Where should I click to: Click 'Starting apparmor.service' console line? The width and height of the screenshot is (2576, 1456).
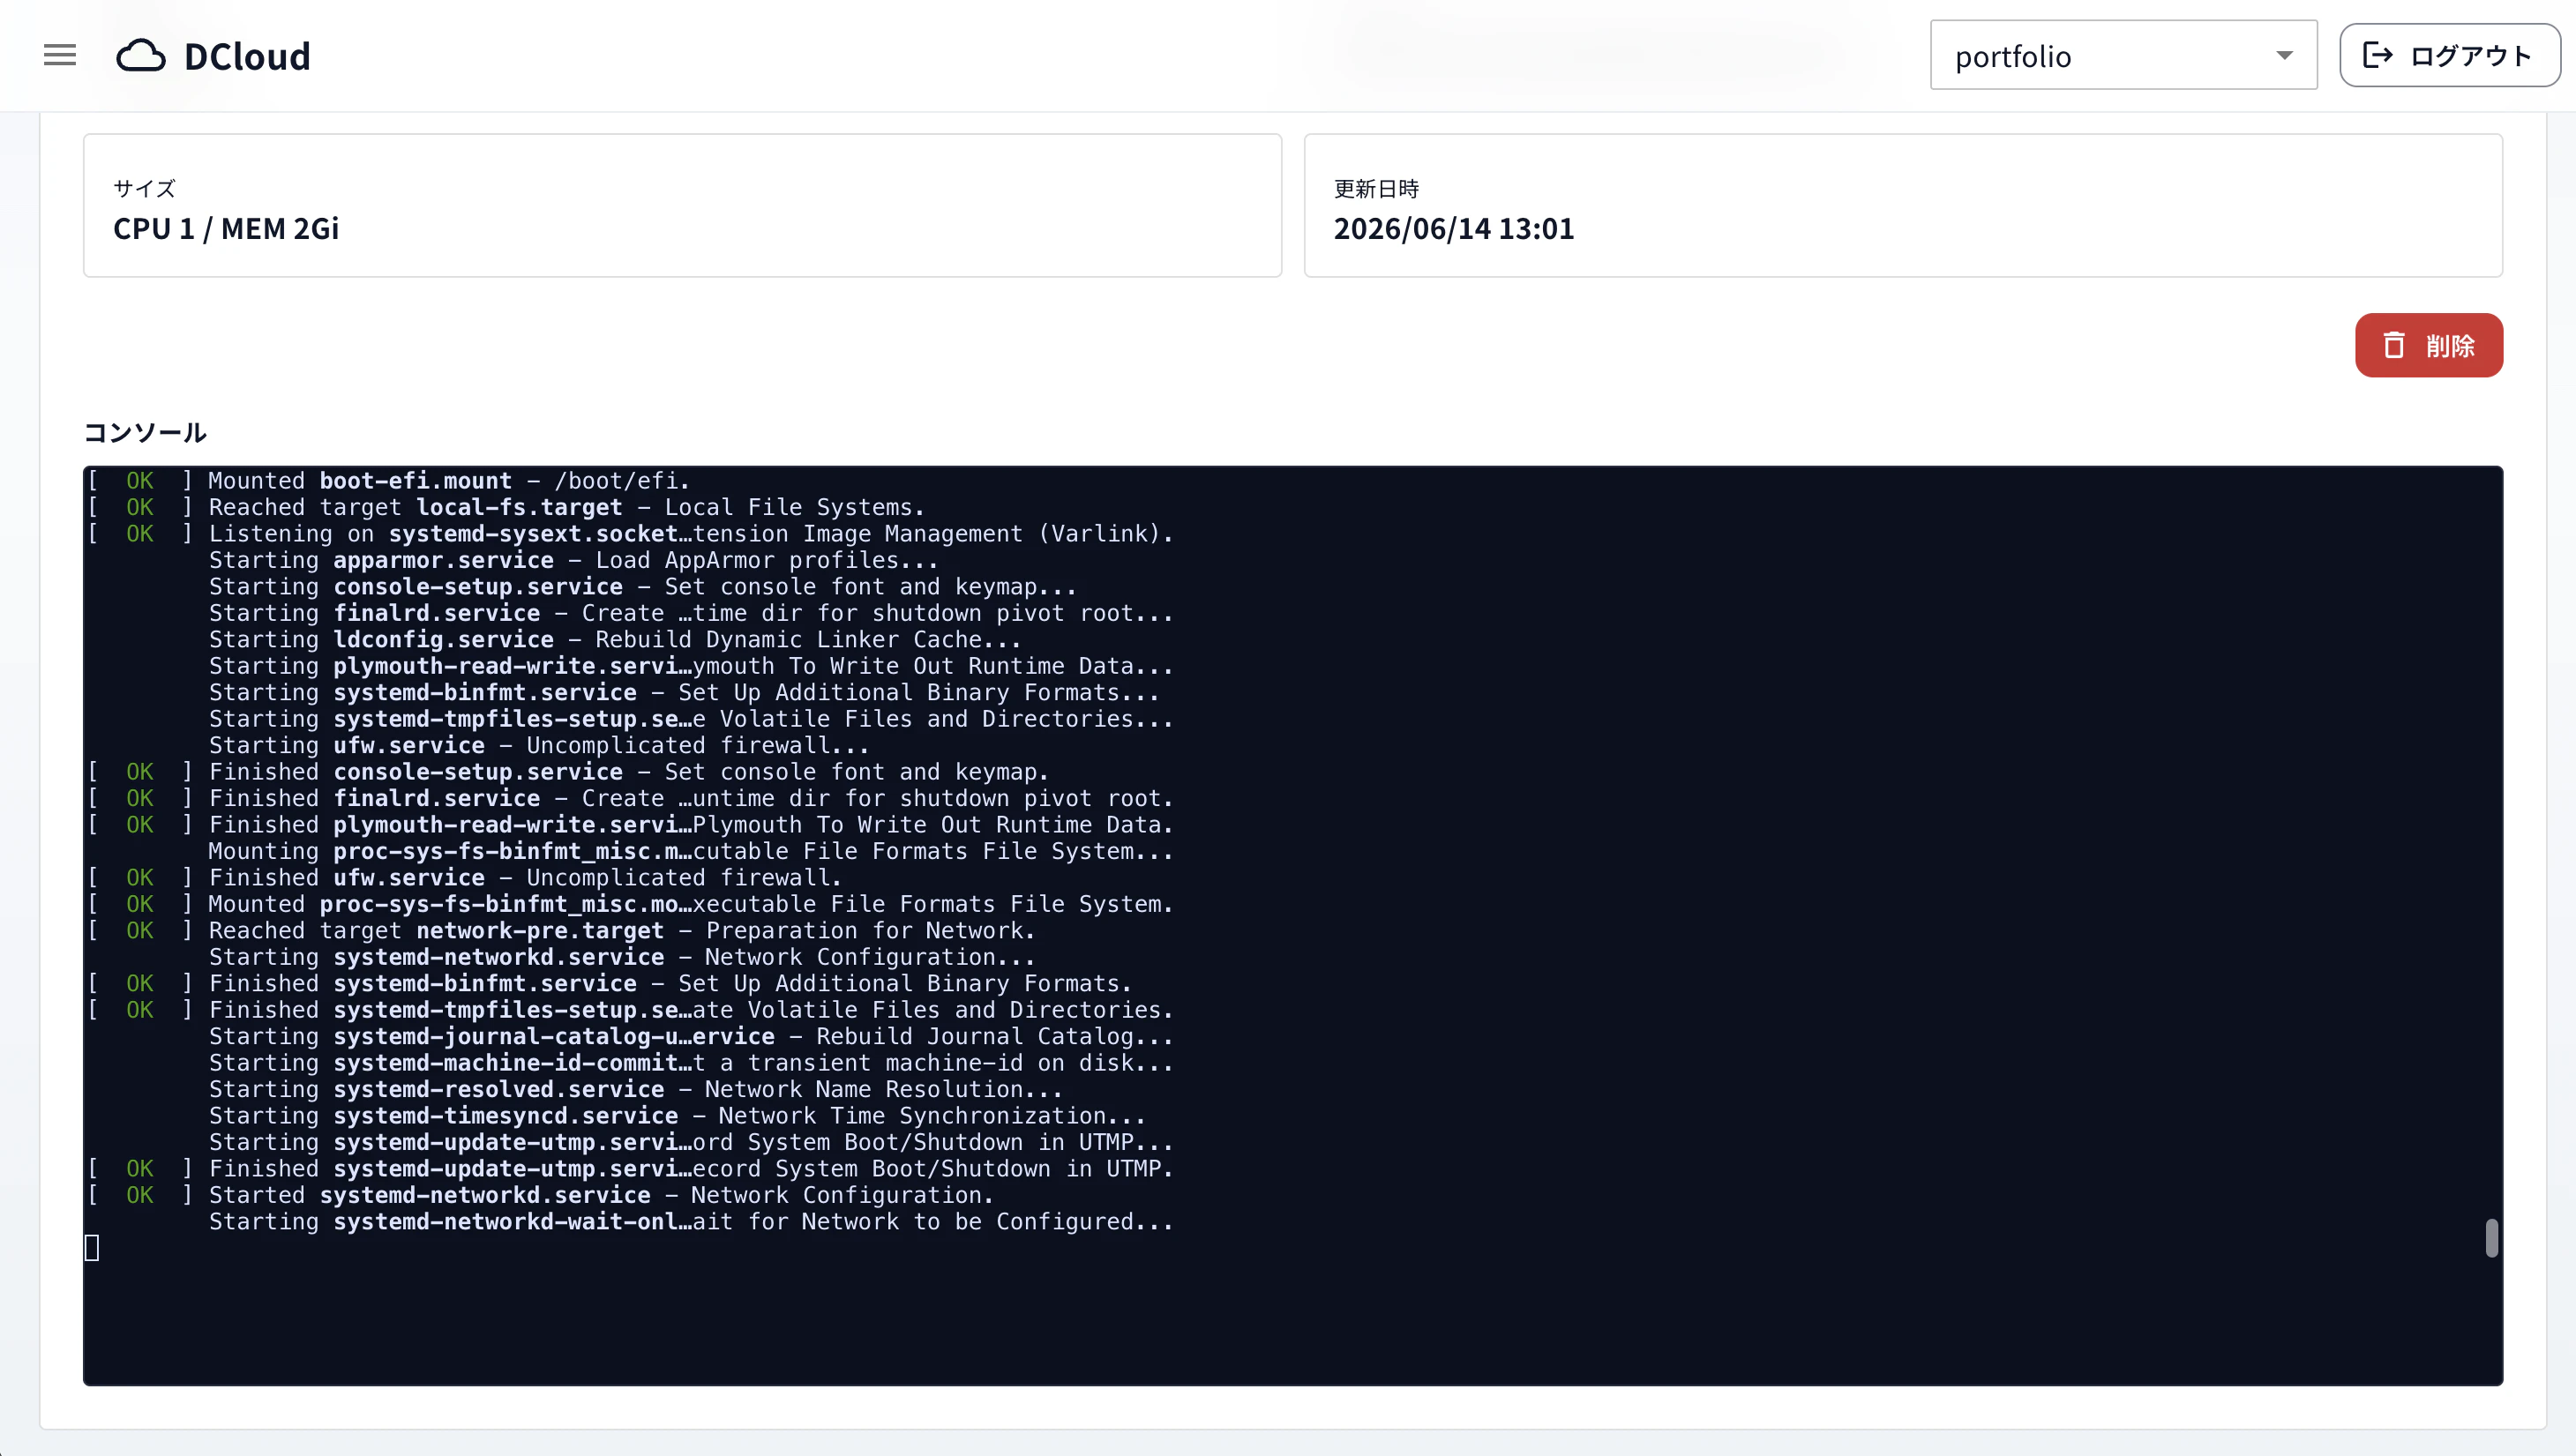(x=574, y=560)
